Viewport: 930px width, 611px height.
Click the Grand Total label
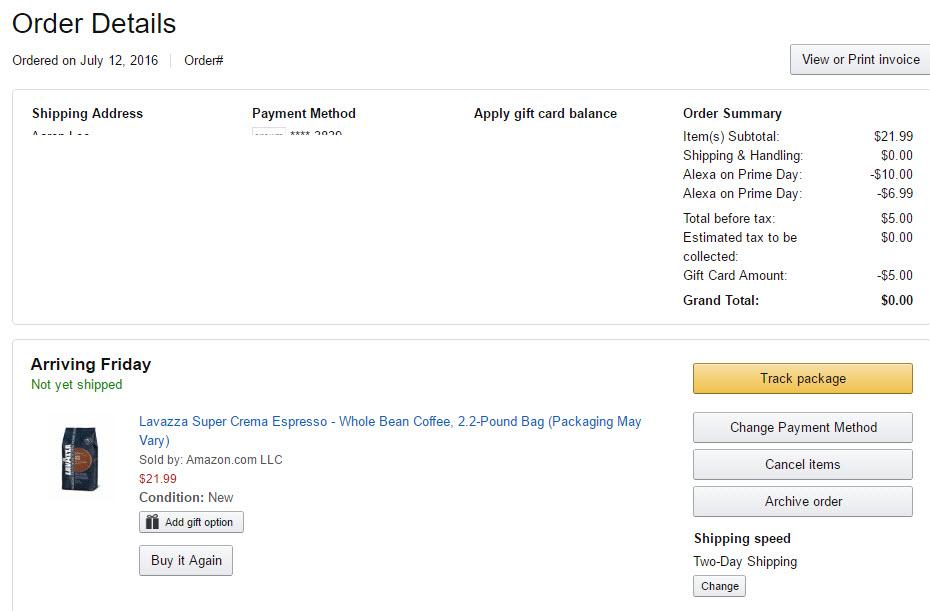click(x=720, y=300)
